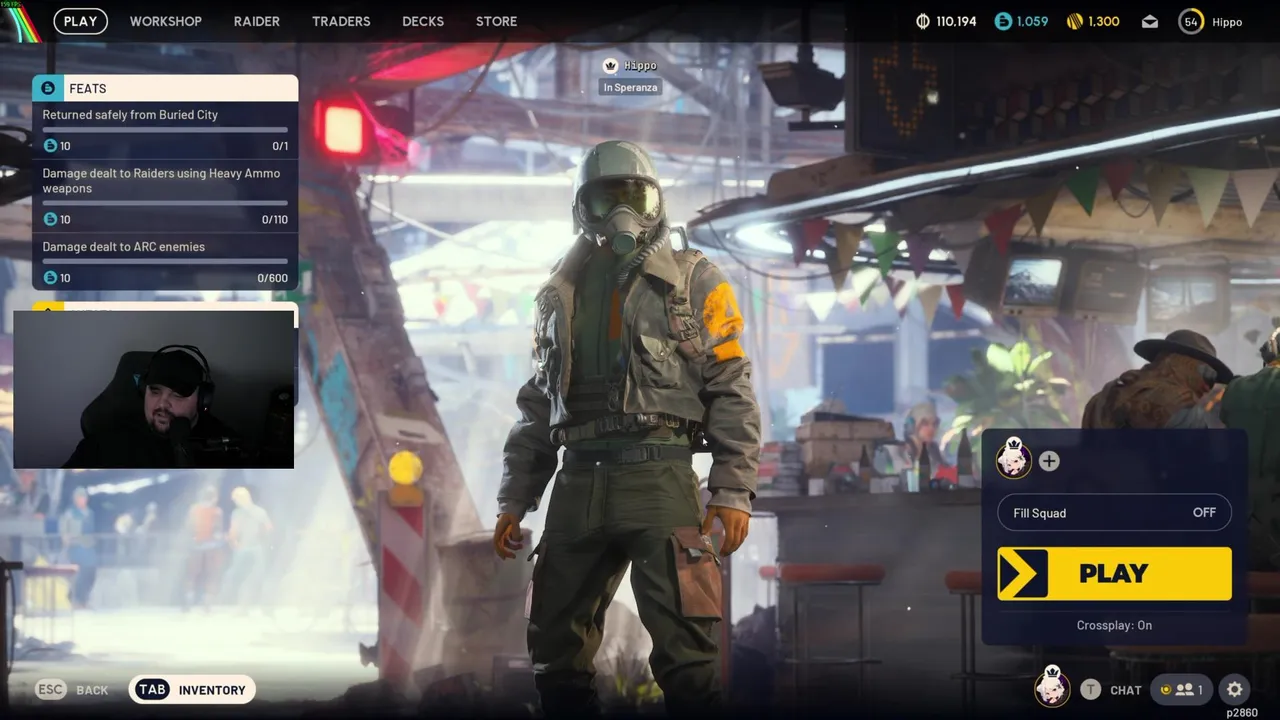Image resolution: width=1280 pixels, height=720 pixels.
Task: Open the STORE tab
Action: [496, 21]
